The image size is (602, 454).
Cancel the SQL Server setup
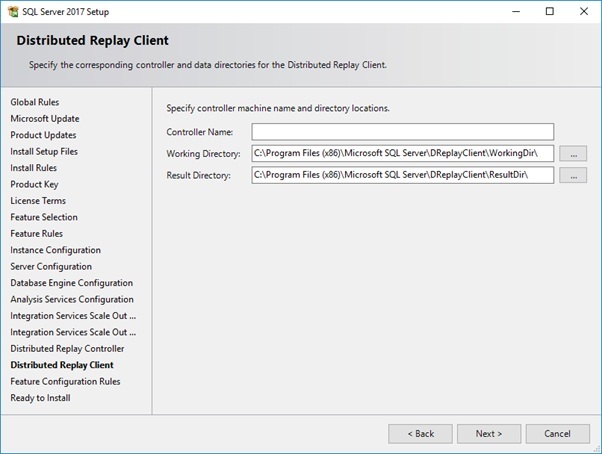[557, 434]
